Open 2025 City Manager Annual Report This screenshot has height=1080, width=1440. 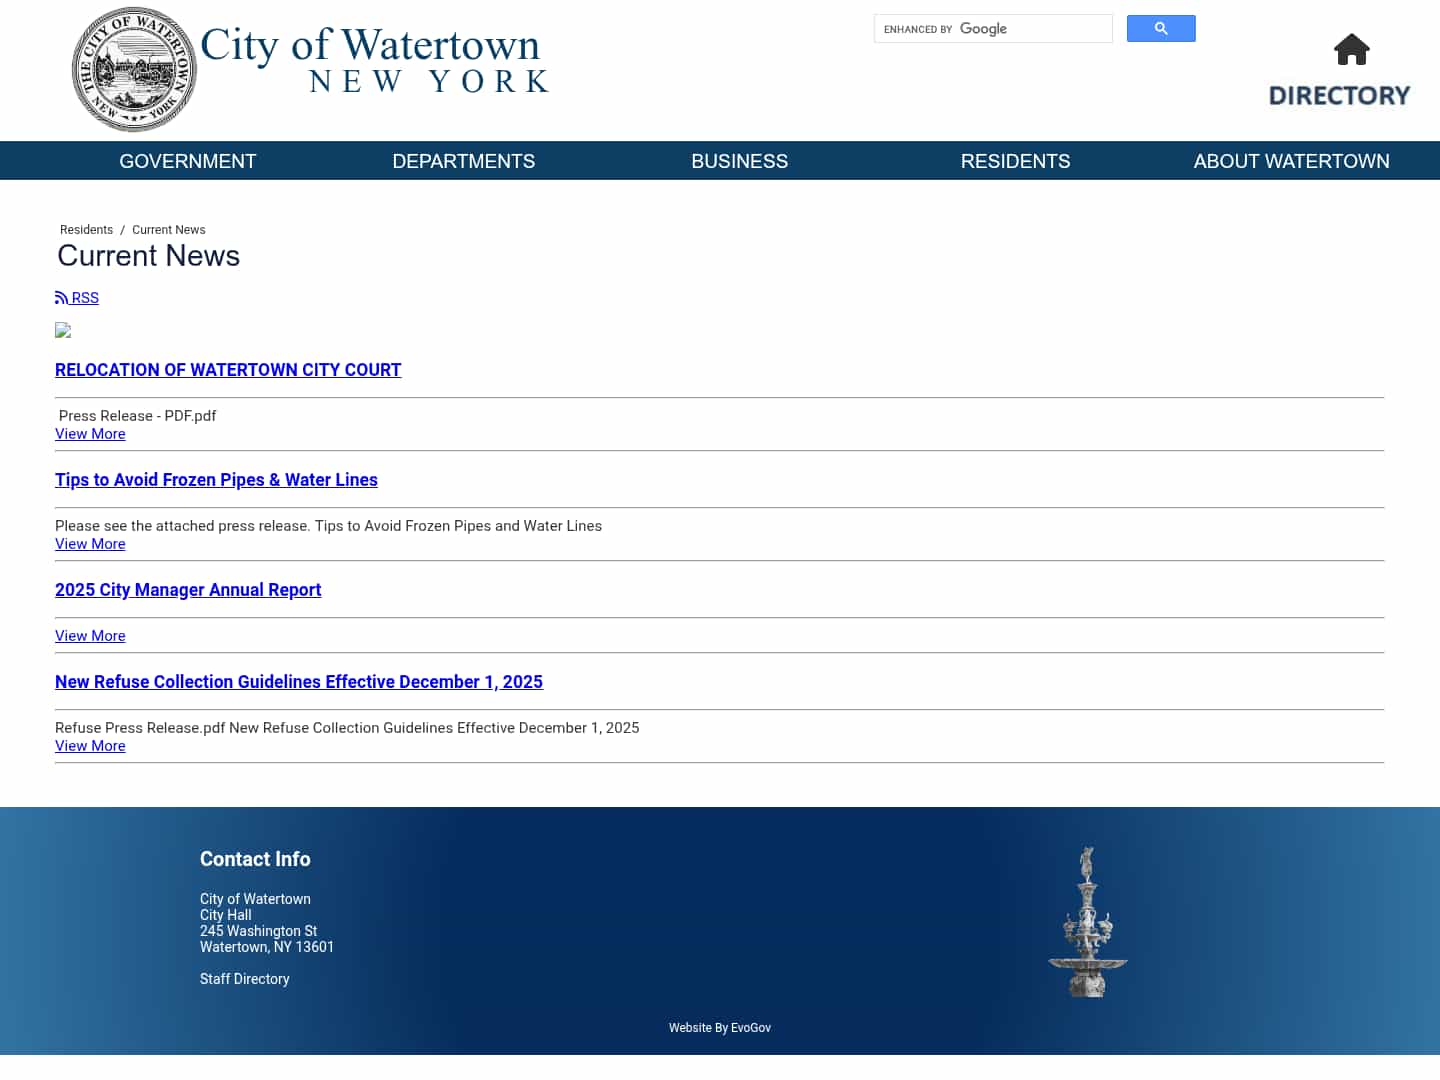pyautogui.click(x=188, y=590)
